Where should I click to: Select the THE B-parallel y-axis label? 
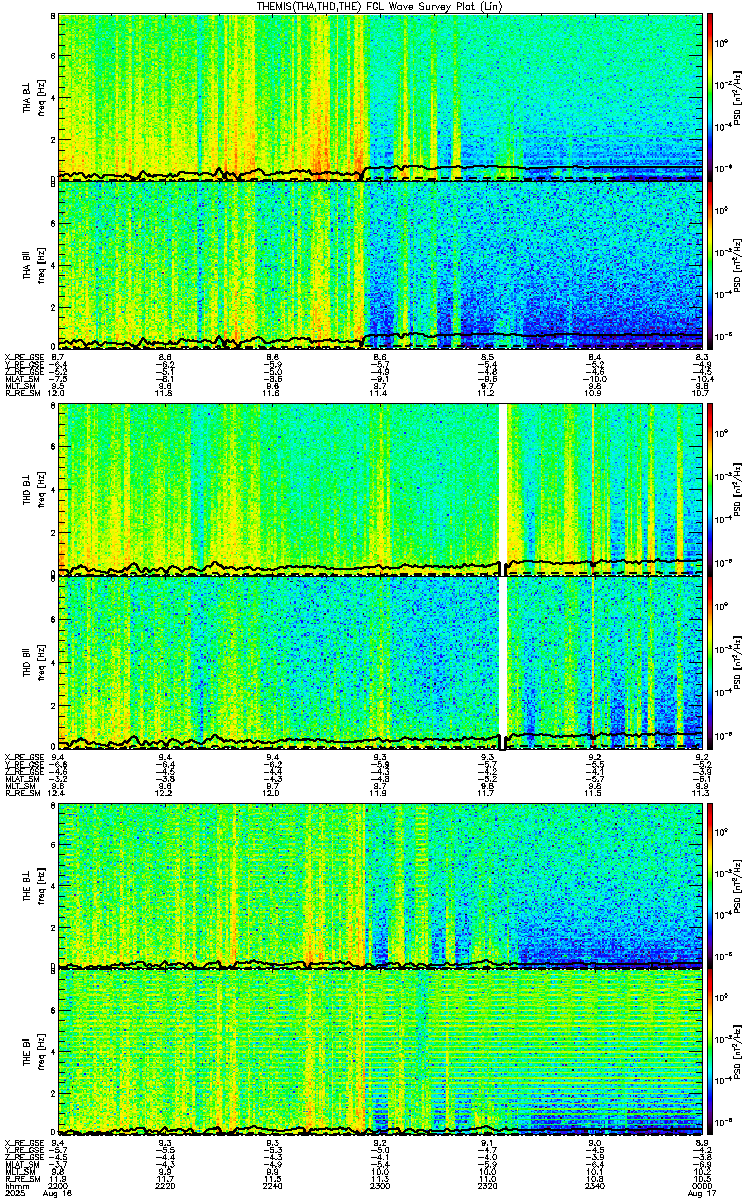pyautogui.click(x=26, y=1051)
